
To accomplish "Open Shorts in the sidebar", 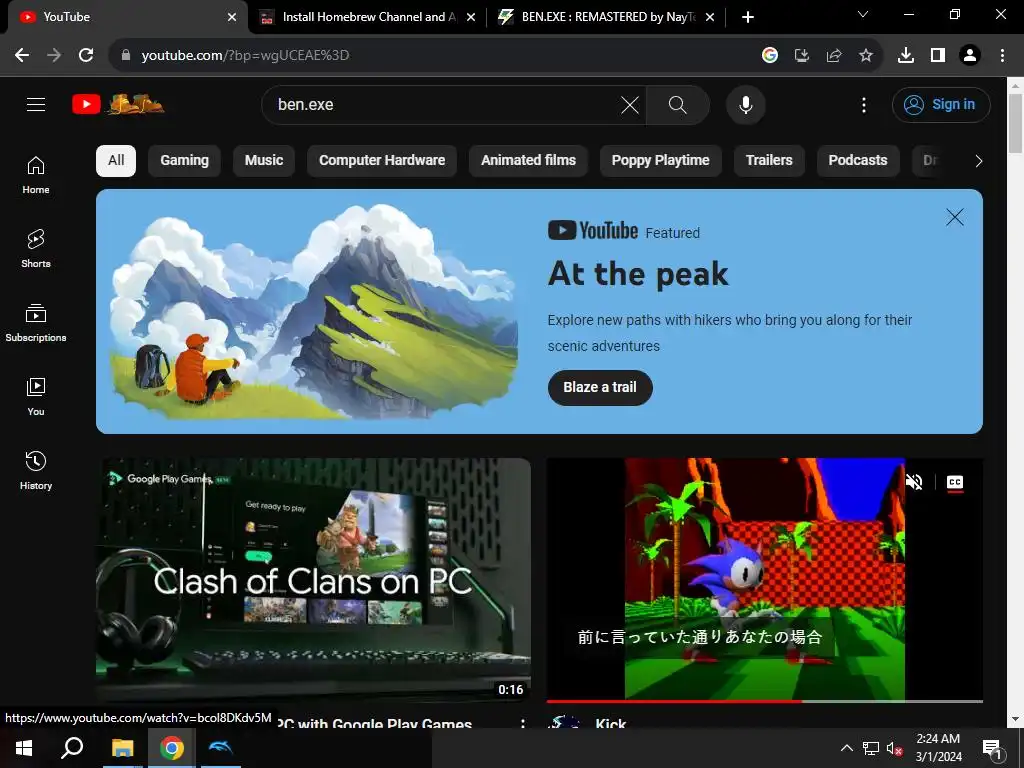I will pos(36,249).
